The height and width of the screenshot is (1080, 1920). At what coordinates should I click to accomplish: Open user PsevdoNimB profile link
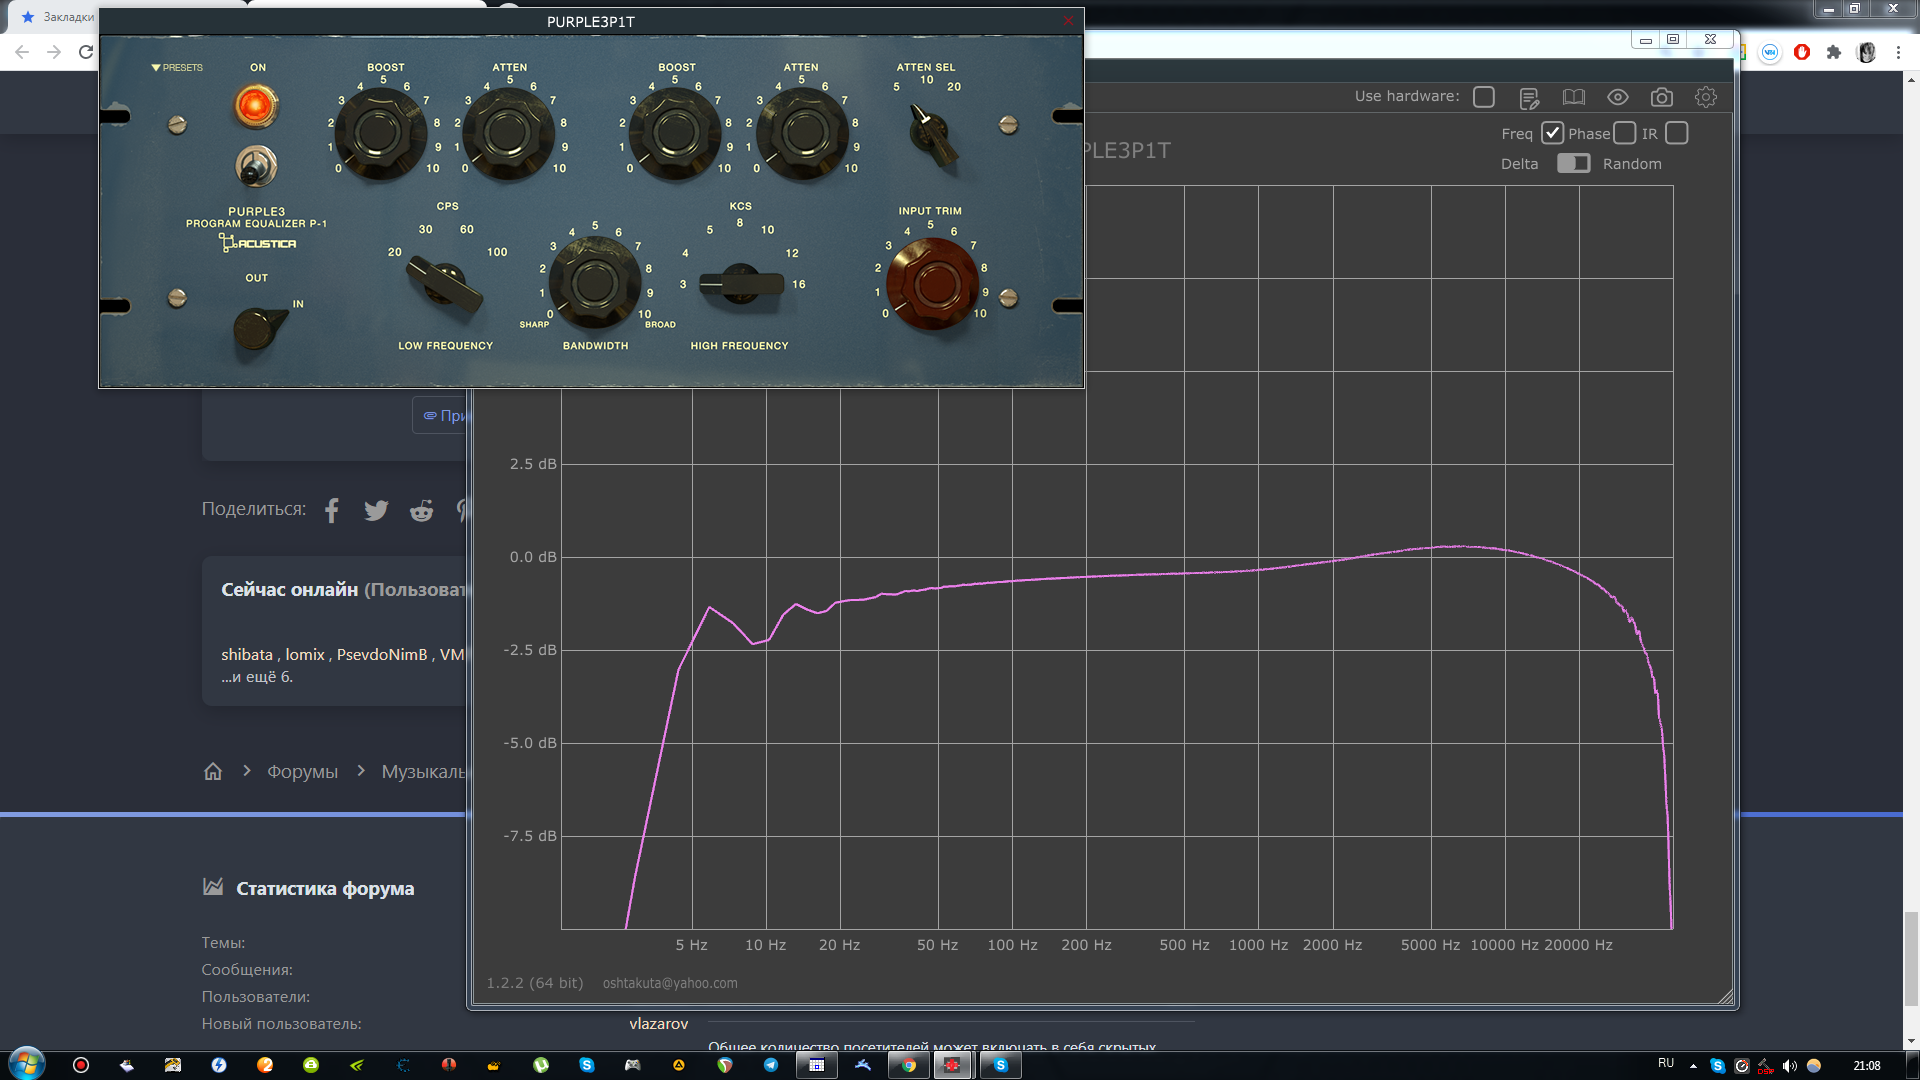click(x=382, y=654)
